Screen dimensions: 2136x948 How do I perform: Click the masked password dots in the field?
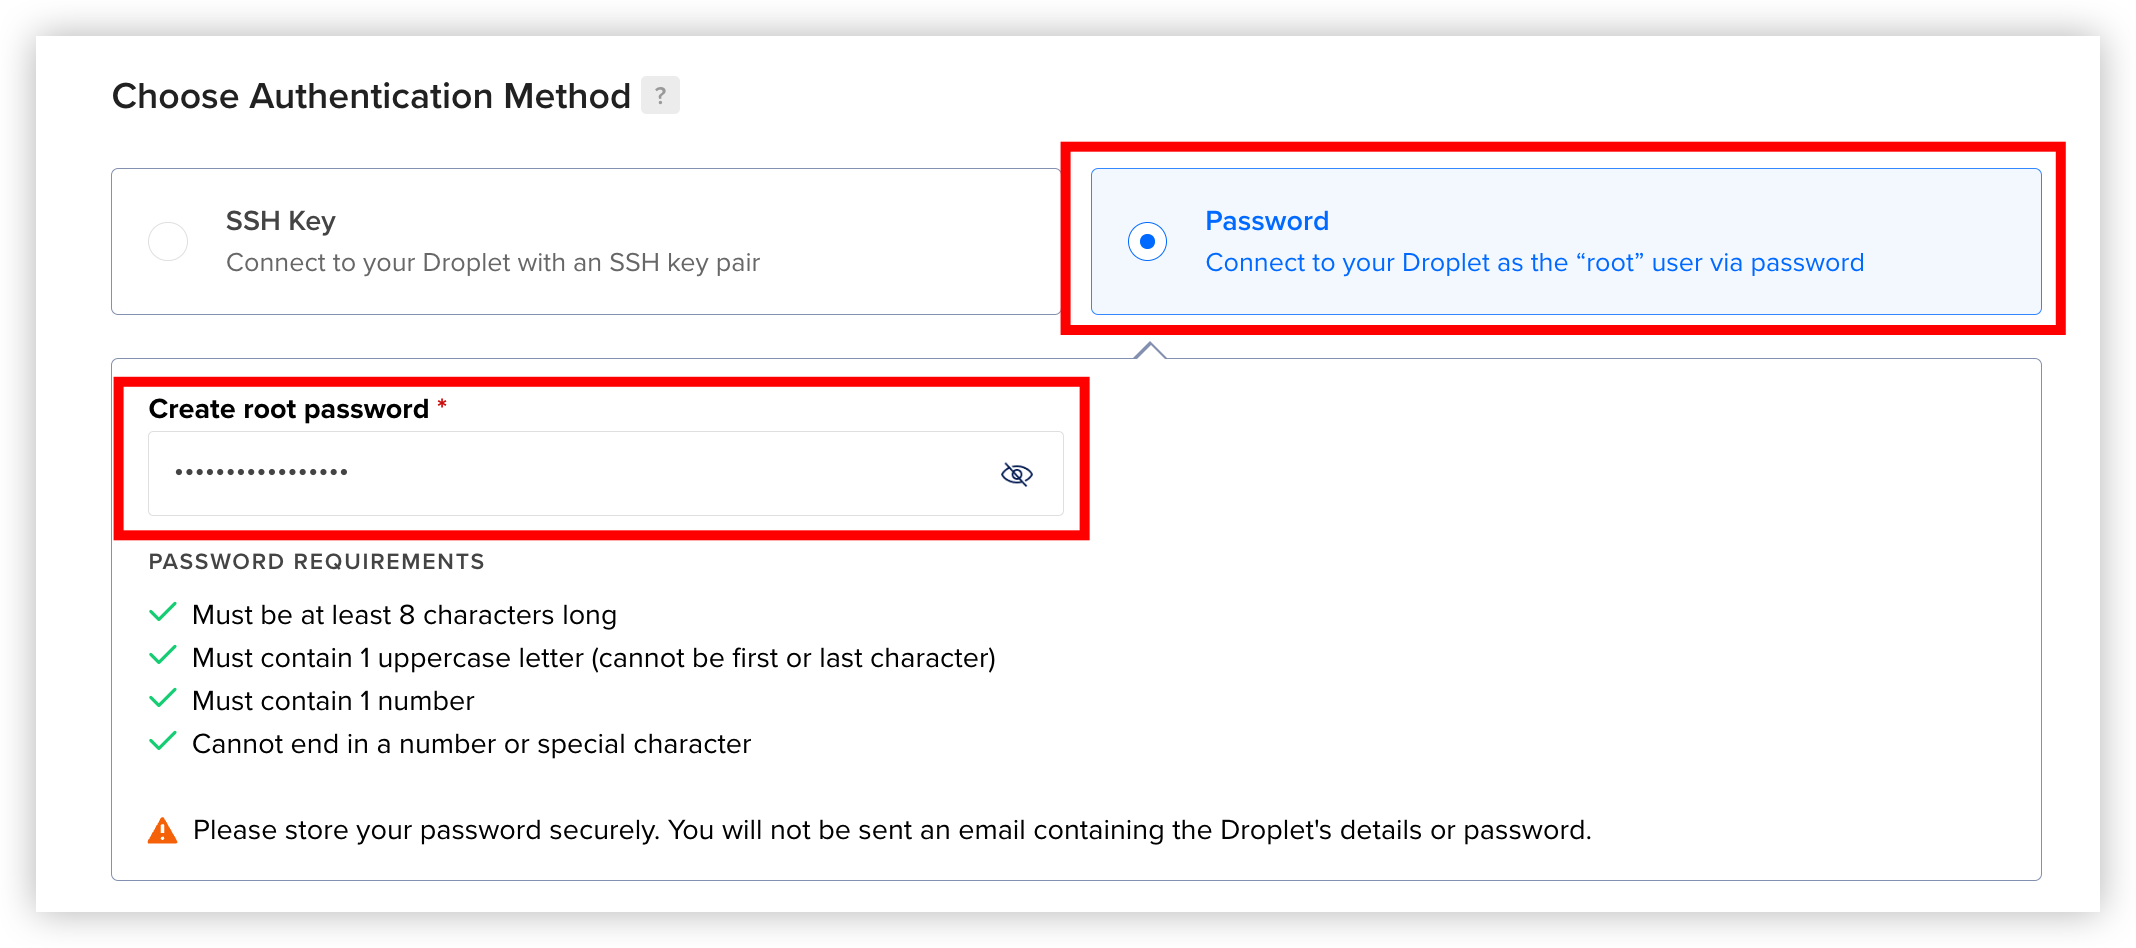click(261, 472)
